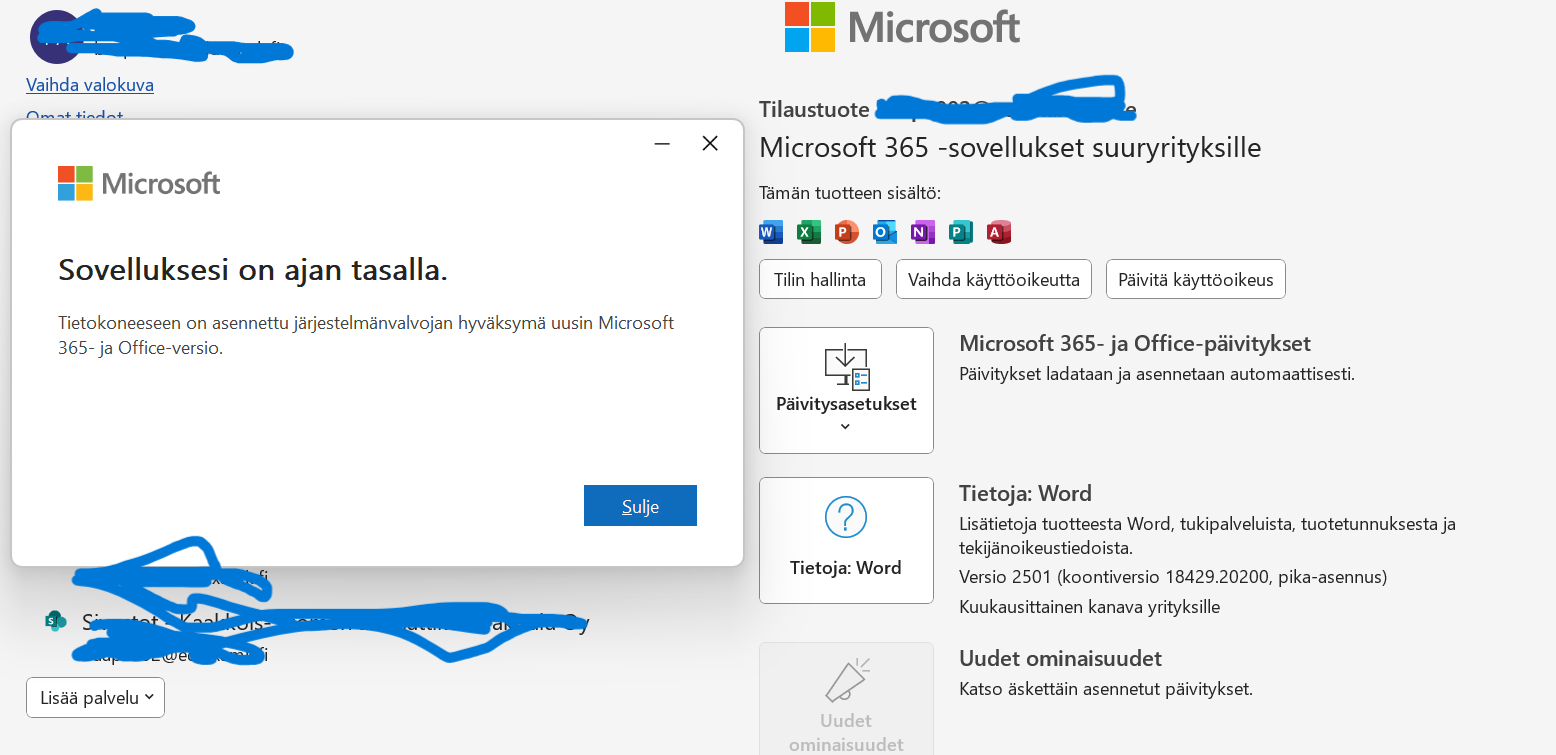Click 'Microsoft 365- ja Office-päivitykset' heading
The height and width of the screenshot is (755, 1556).
(x=1135, y=344)
